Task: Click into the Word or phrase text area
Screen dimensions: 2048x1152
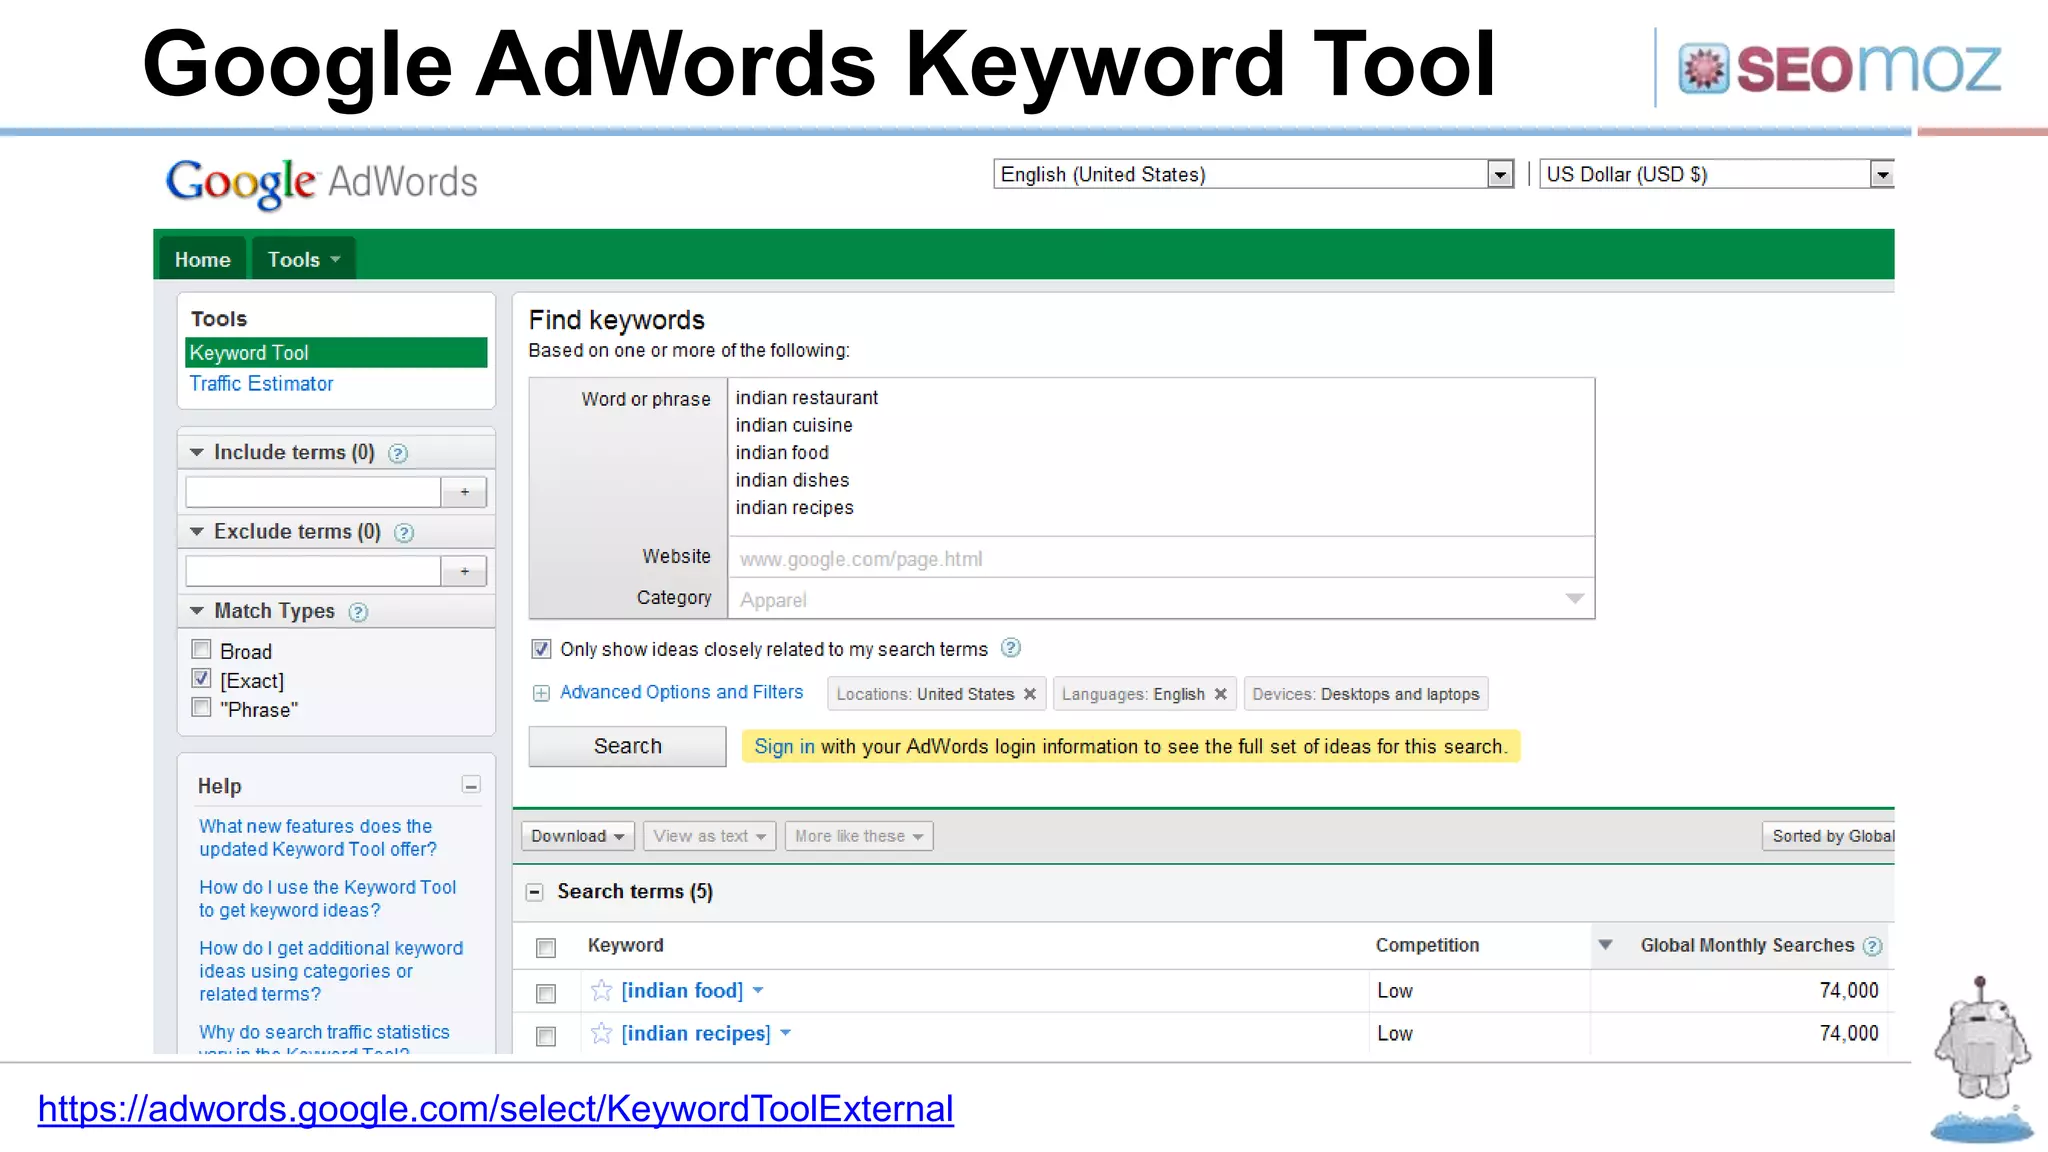Action: [x=1161, y=456]
